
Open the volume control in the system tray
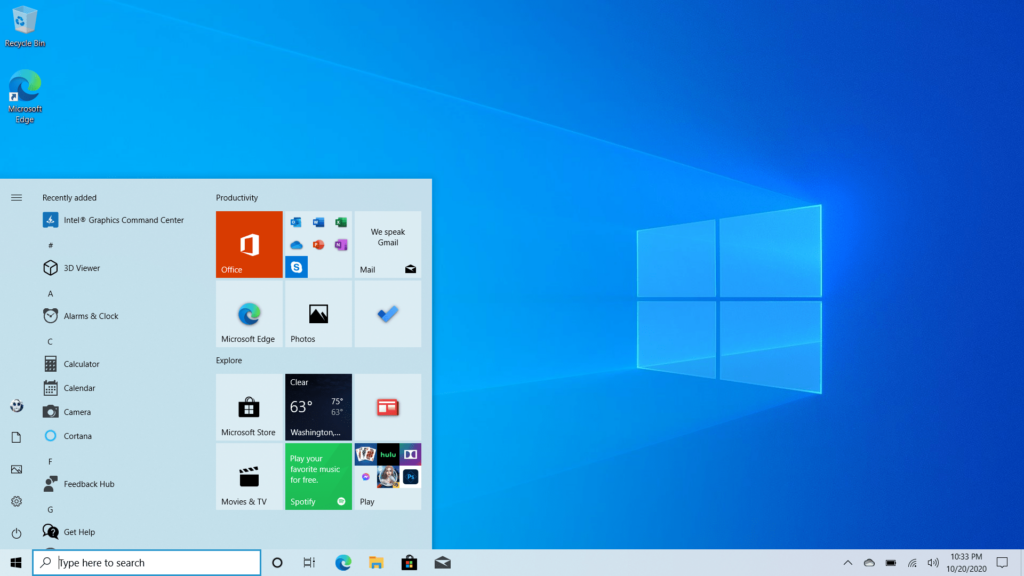tap(932, 563)
